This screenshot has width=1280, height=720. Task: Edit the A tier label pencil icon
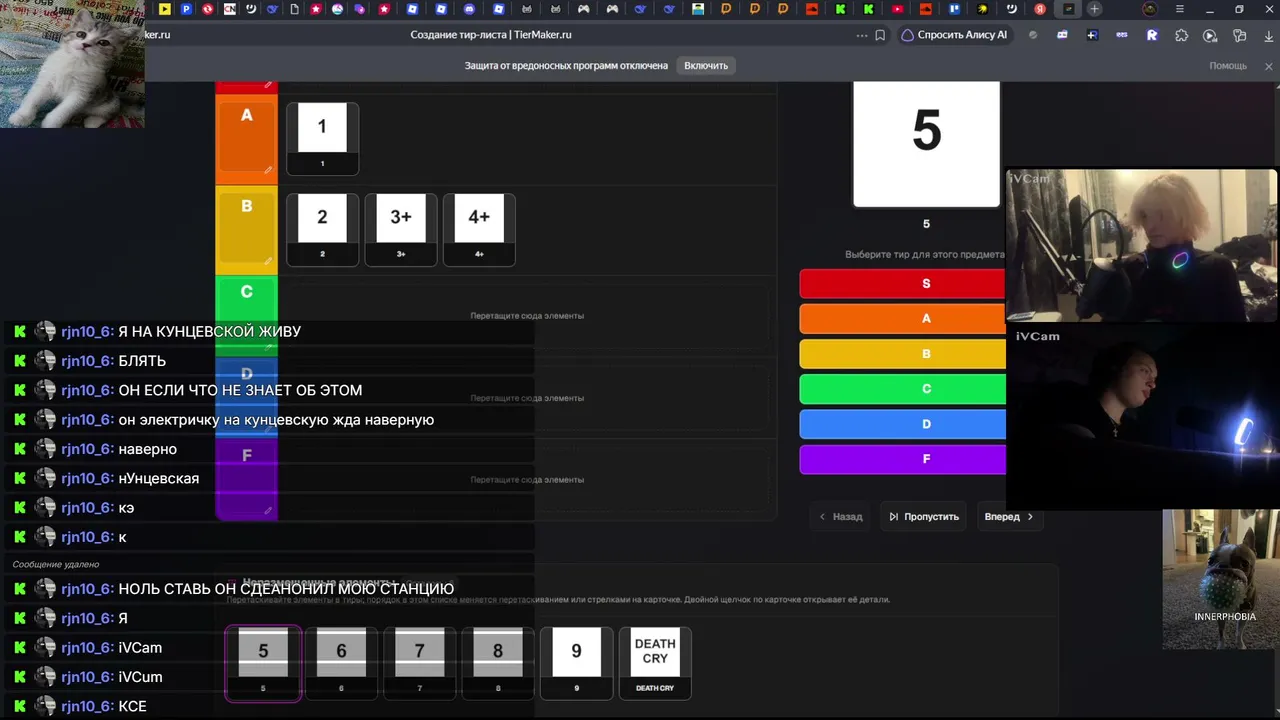tap(268, 170)
